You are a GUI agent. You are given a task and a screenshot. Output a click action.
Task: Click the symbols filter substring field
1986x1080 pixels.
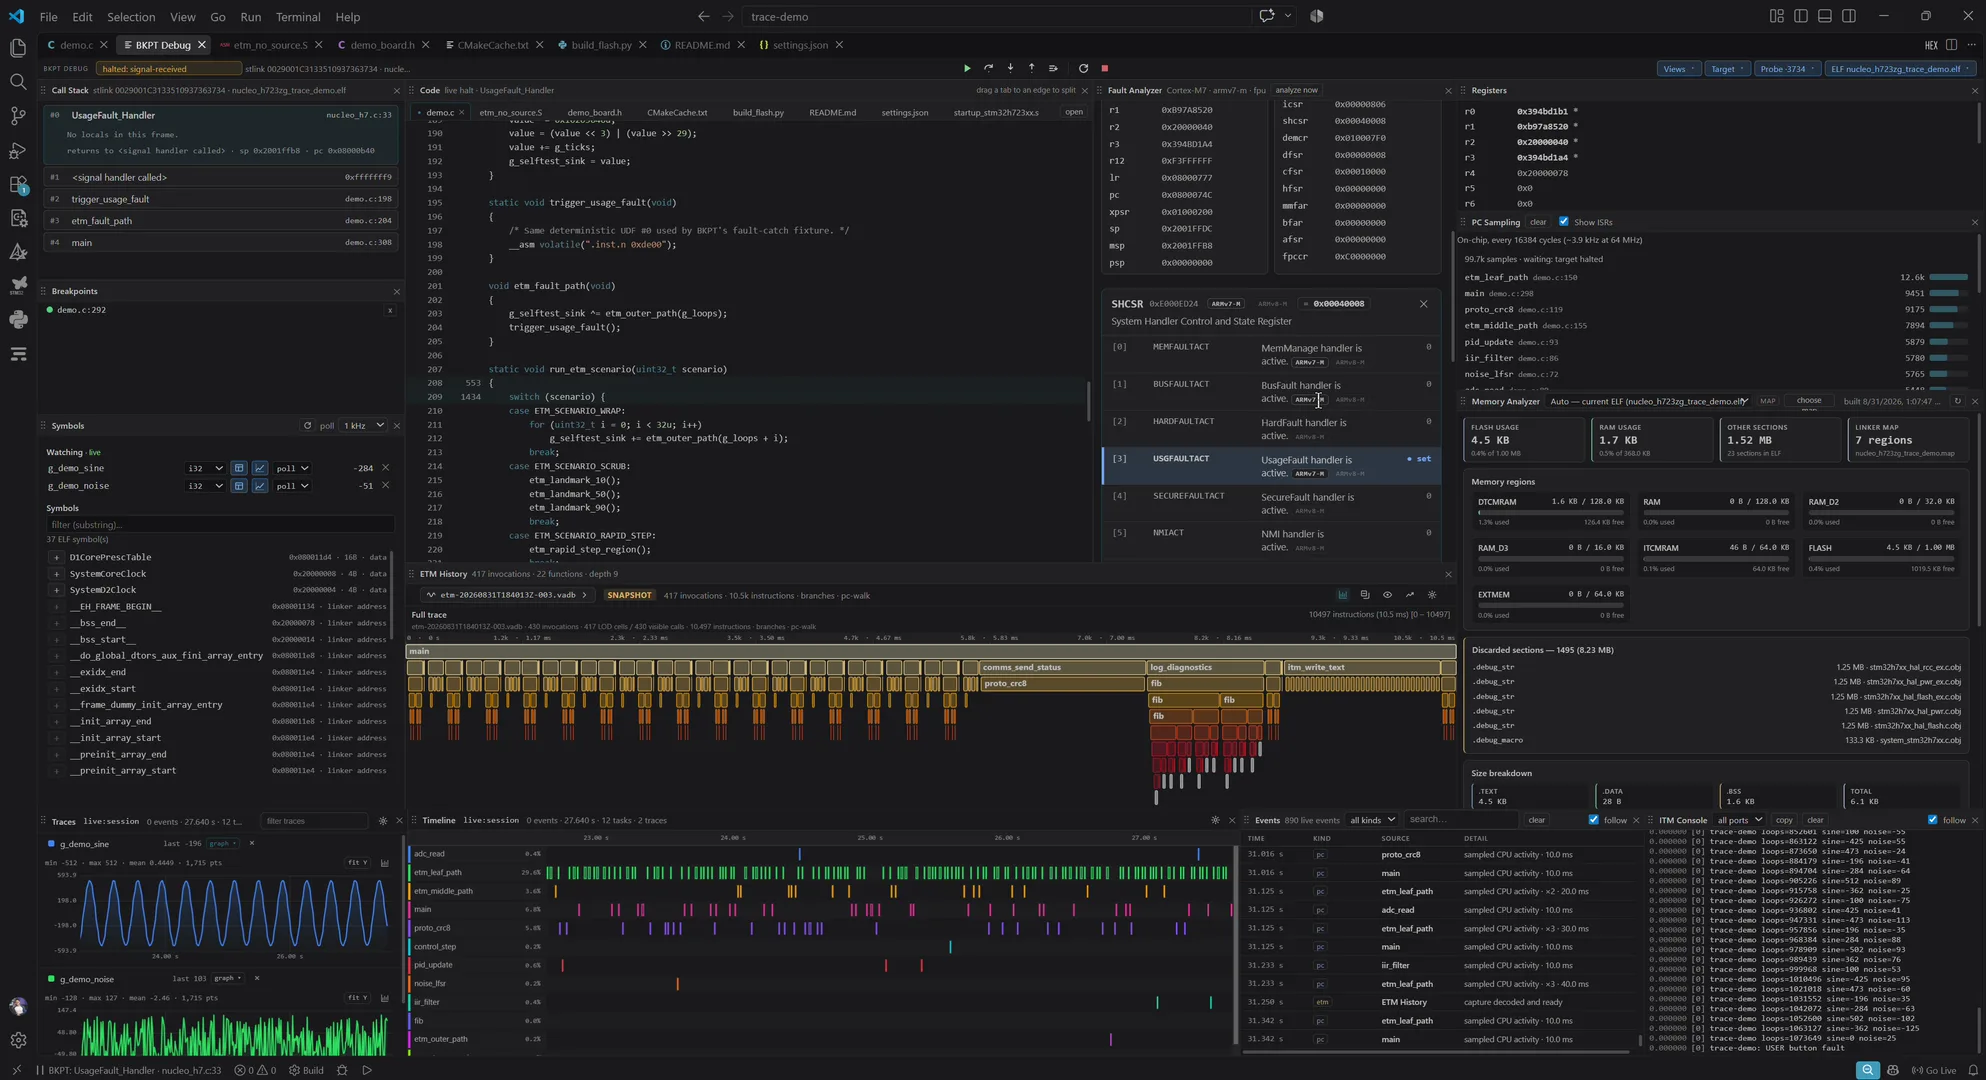coord(220,525)
